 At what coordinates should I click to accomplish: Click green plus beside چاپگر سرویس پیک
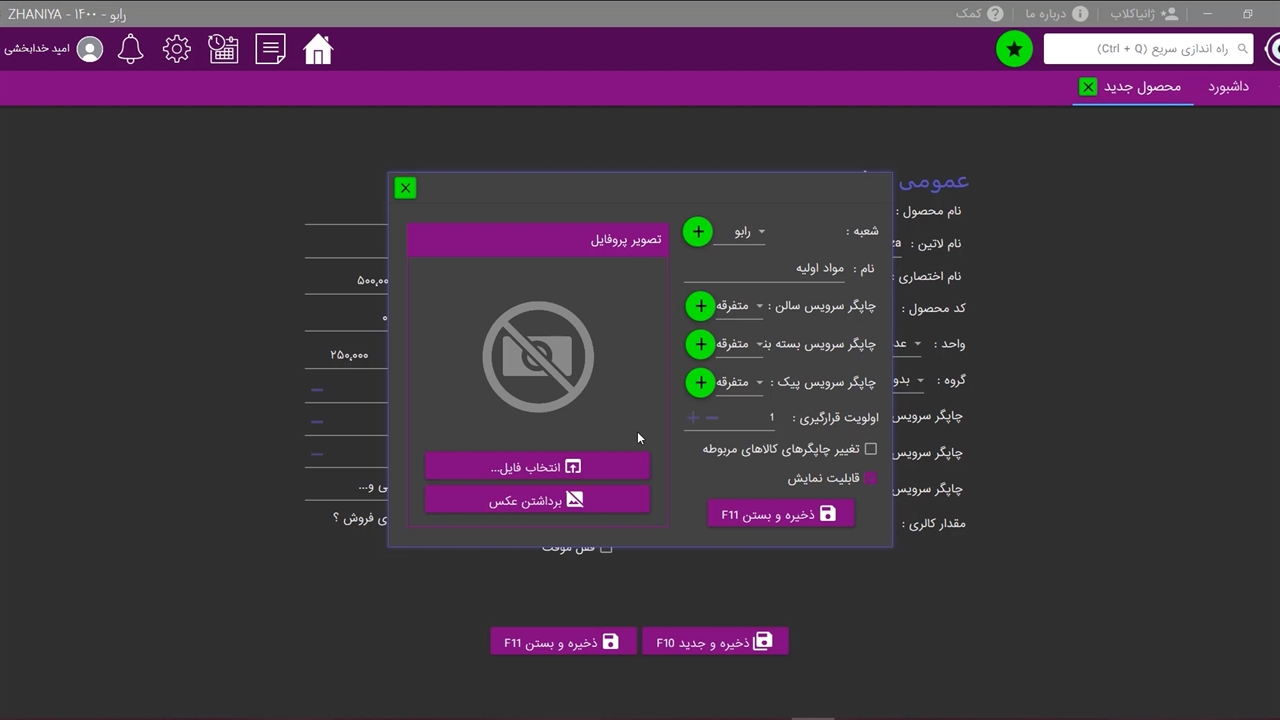700,382
